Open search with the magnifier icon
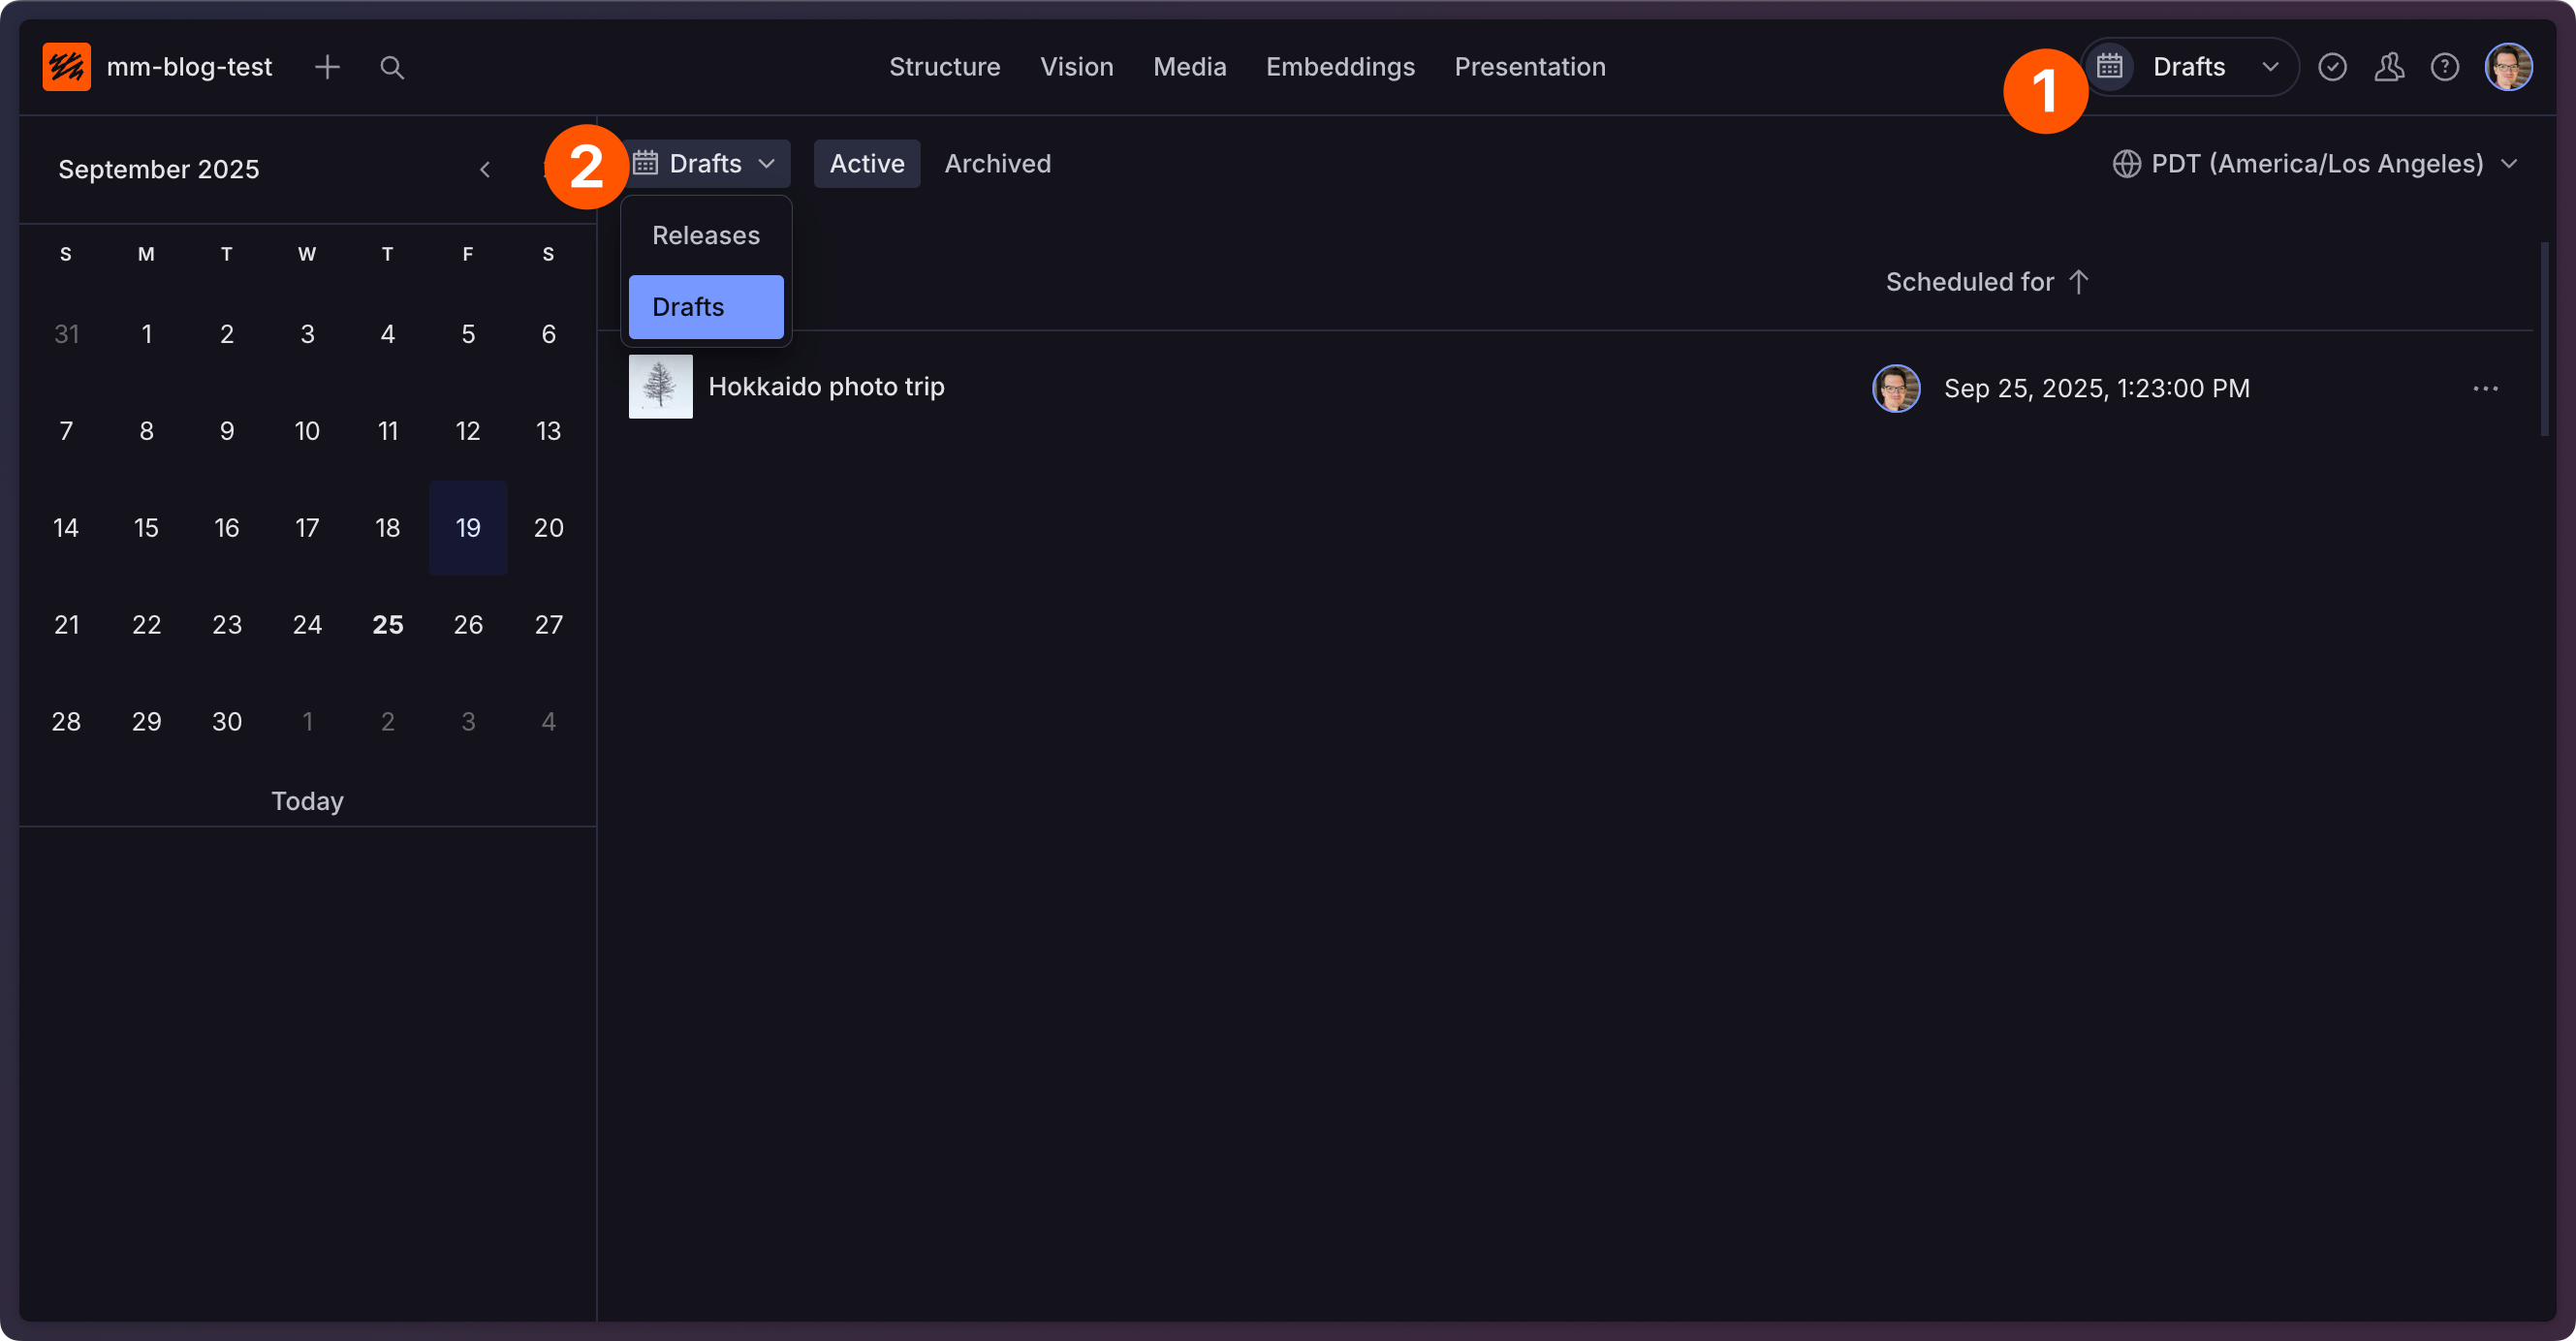2576x1341 pixels. pos(392,67)
